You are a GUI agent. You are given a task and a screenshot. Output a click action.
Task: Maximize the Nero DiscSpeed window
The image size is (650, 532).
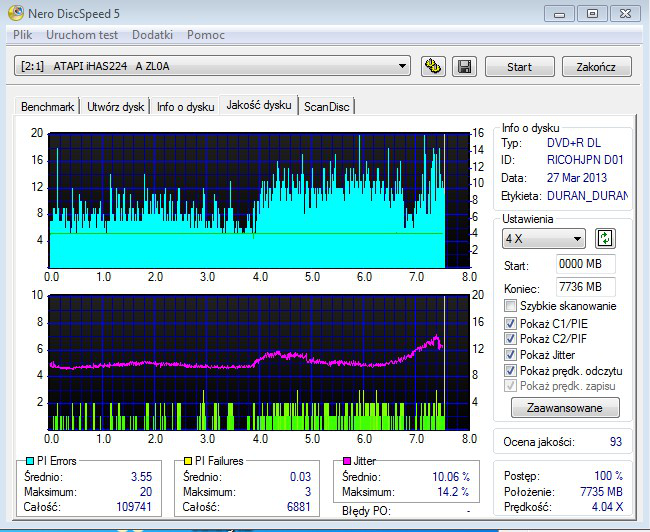pyautogui.click(x=592, y=14)
